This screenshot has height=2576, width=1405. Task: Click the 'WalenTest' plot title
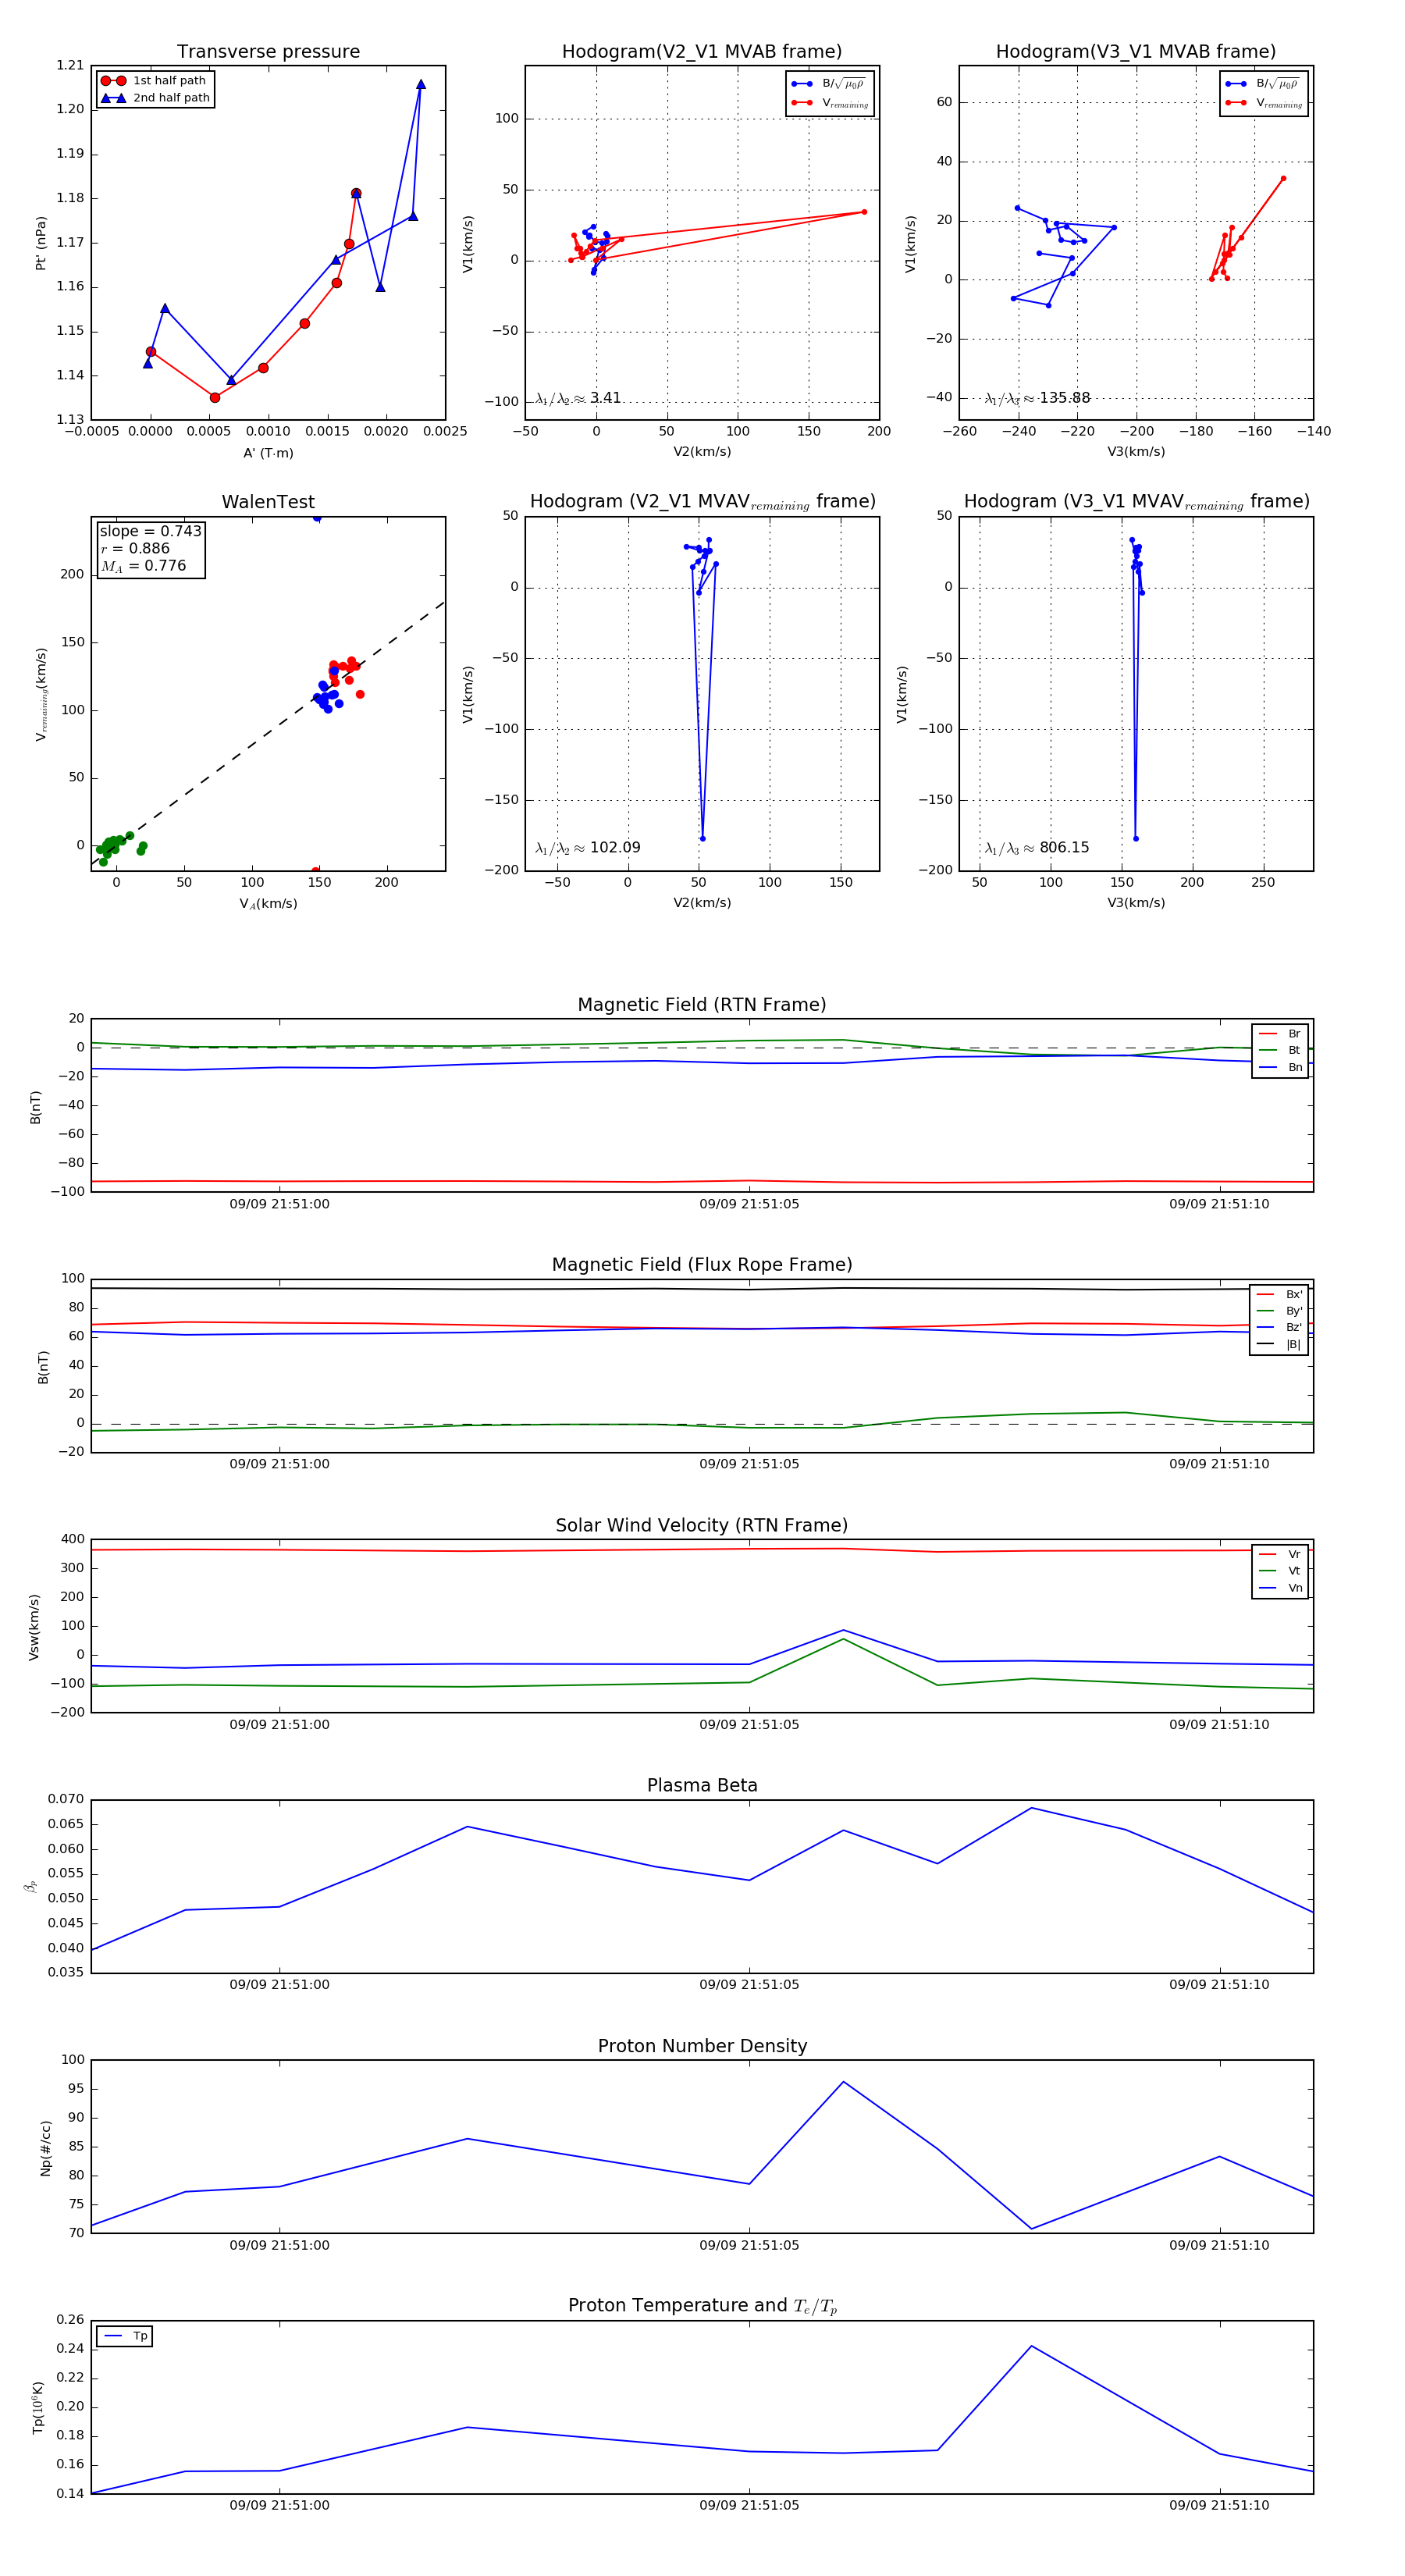268,502
